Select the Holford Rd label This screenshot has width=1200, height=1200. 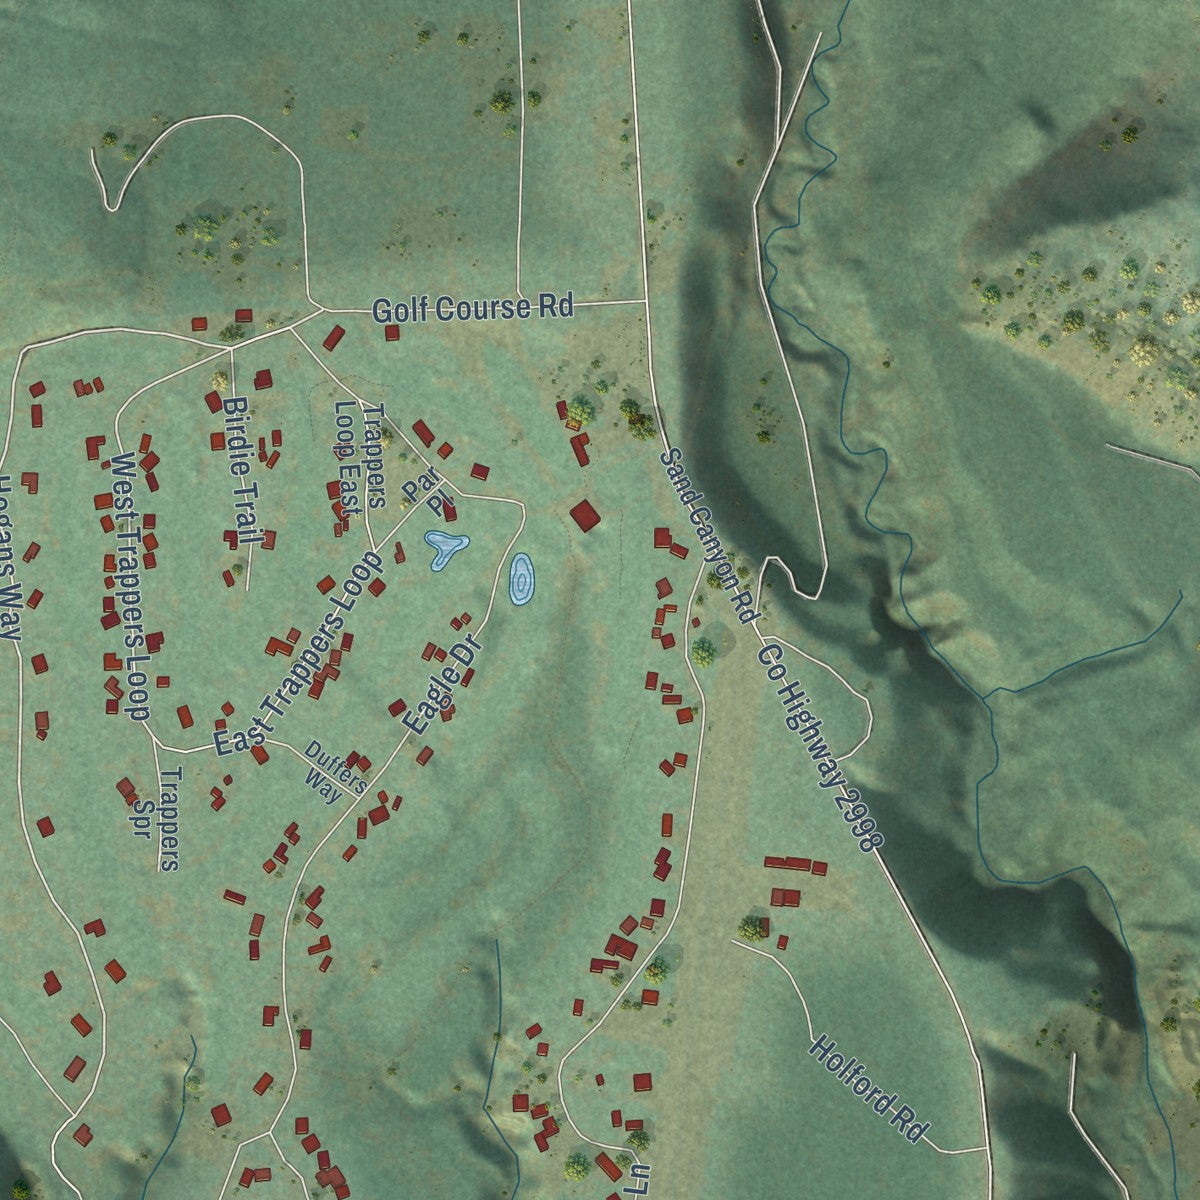pos(868,1089)
